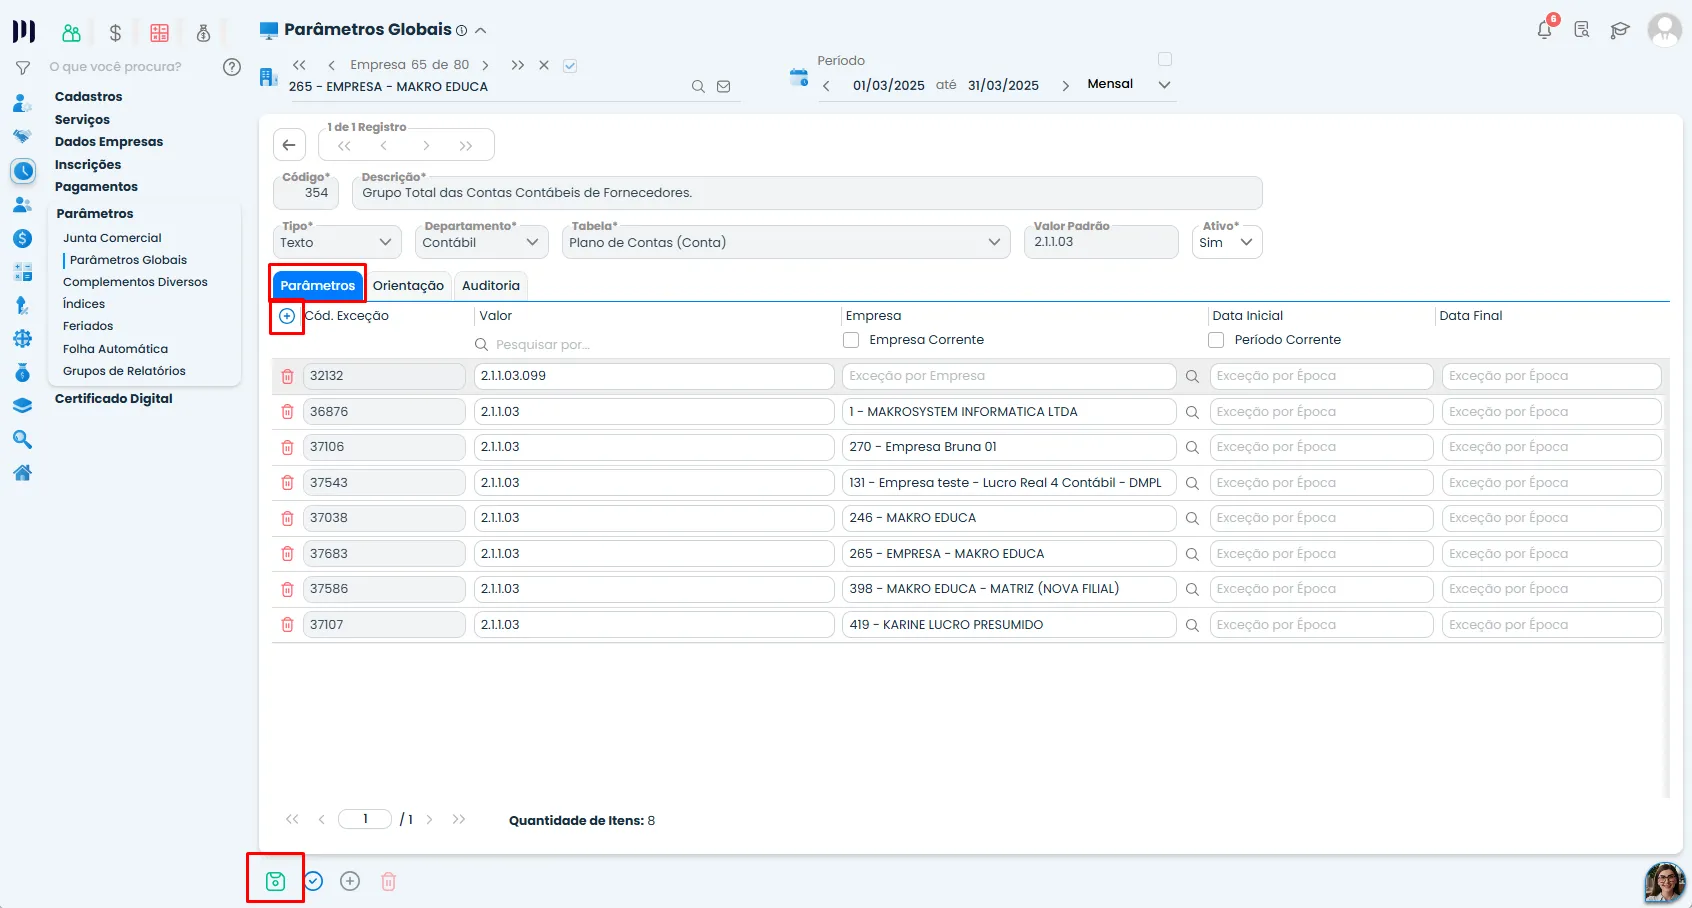Click the Pesquisar por search field

point(654,345)
